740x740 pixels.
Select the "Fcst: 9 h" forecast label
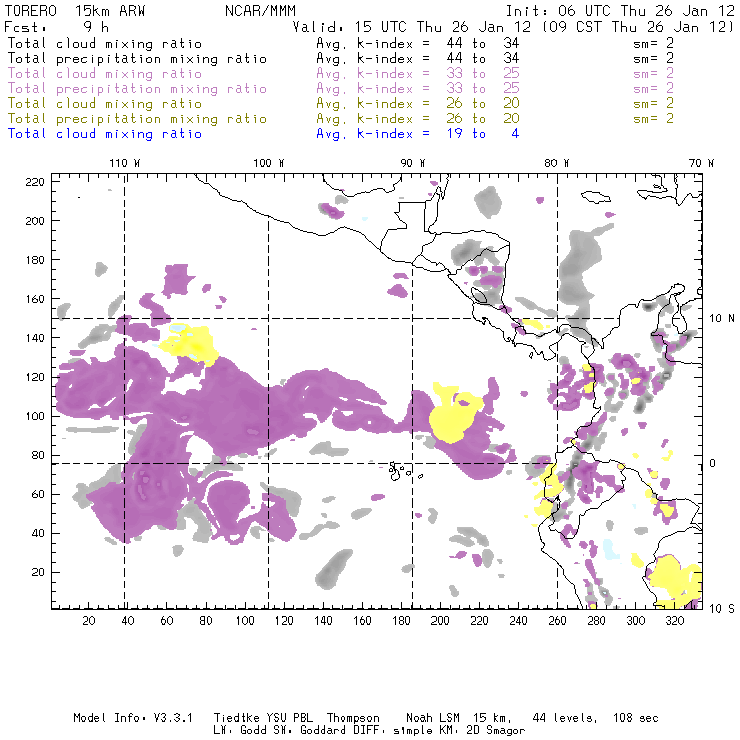pos(57,27)
